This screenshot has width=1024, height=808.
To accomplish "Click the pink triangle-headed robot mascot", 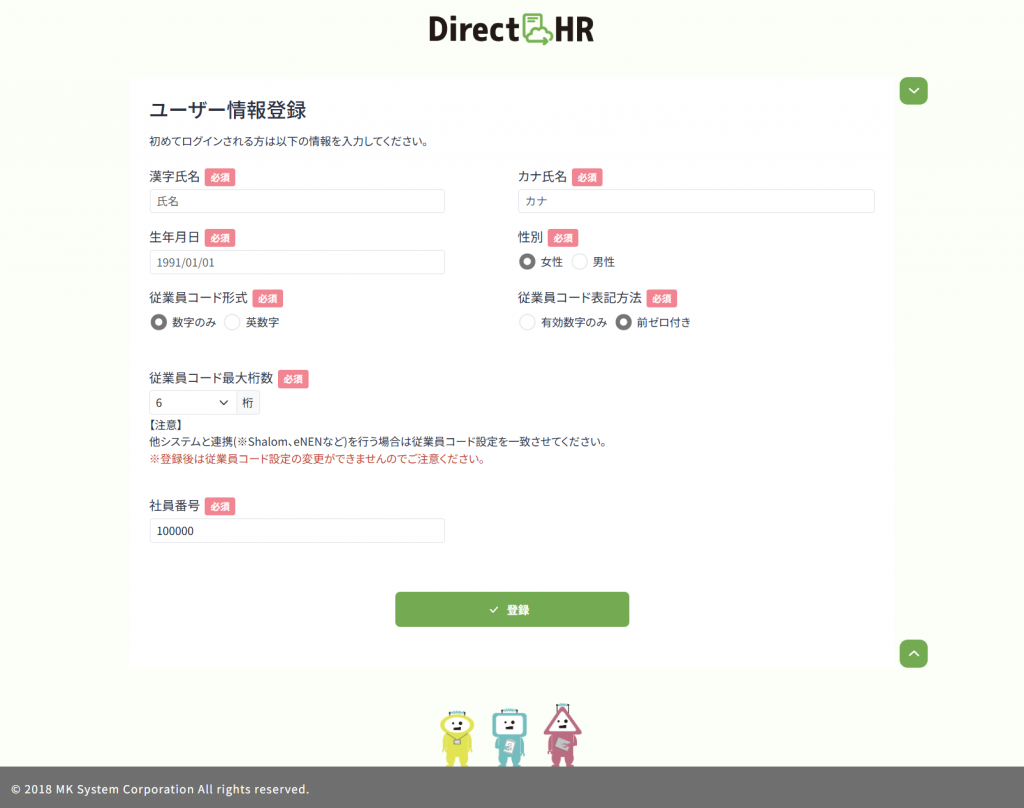I will (x=562, y=734).
